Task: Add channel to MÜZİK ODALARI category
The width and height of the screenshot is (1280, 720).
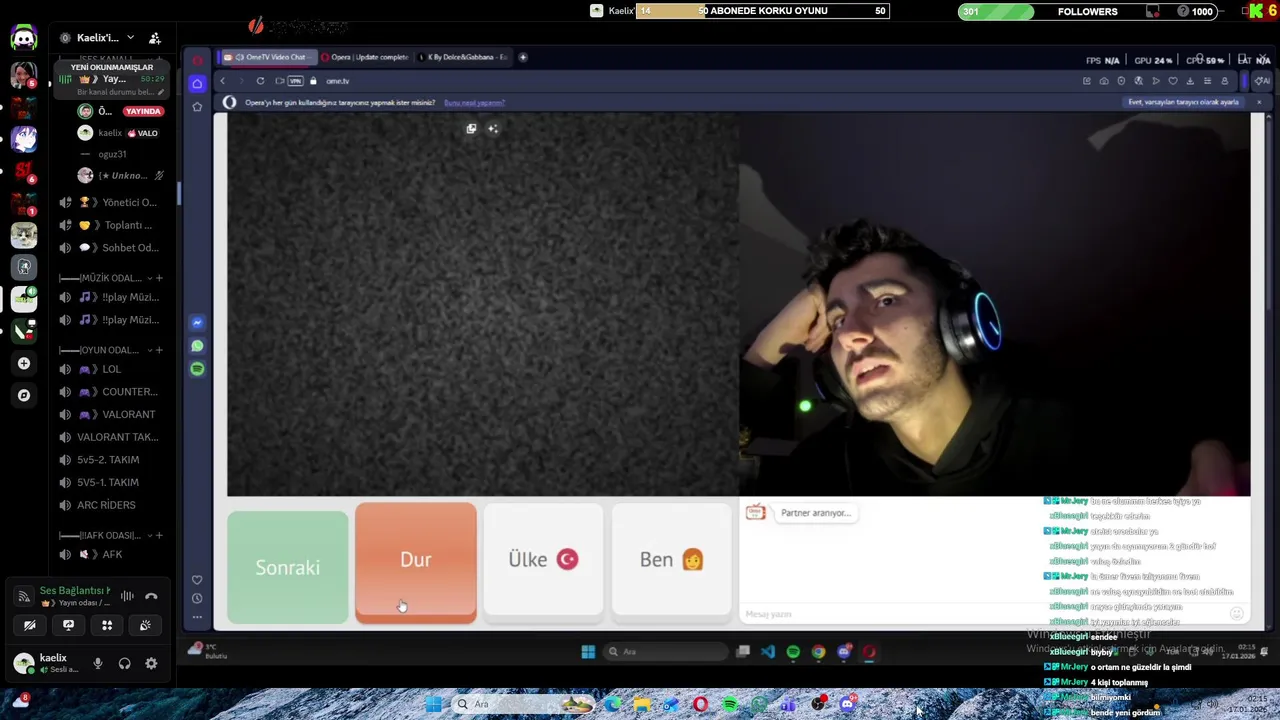Action: click(159, 278)
